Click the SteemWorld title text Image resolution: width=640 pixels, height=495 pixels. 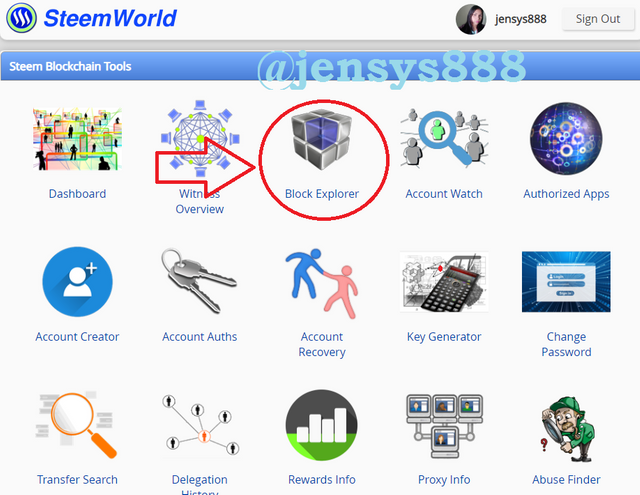pos(110,18)
